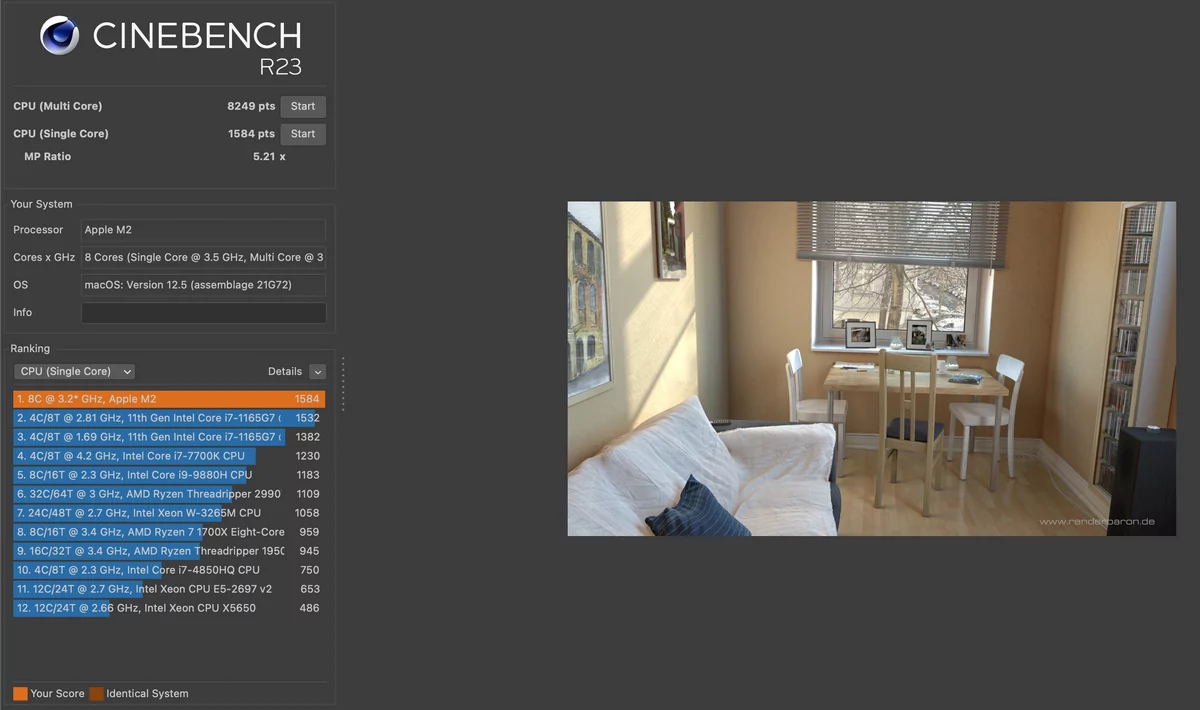The image size is (1200, 710).
Task: Click the MP Ratio label
Action: pos(48,157)
